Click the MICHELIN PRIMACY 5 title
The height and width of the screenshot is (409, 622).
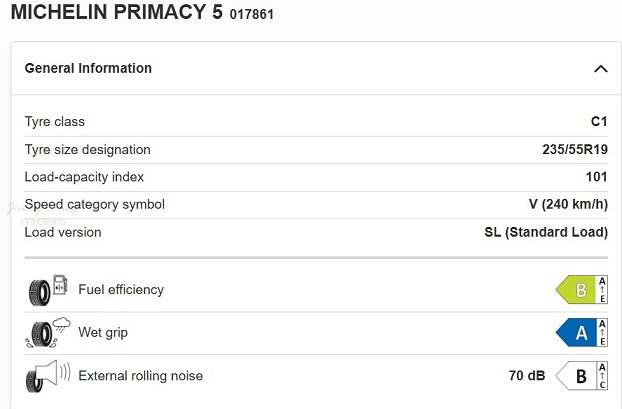point(116,14)
